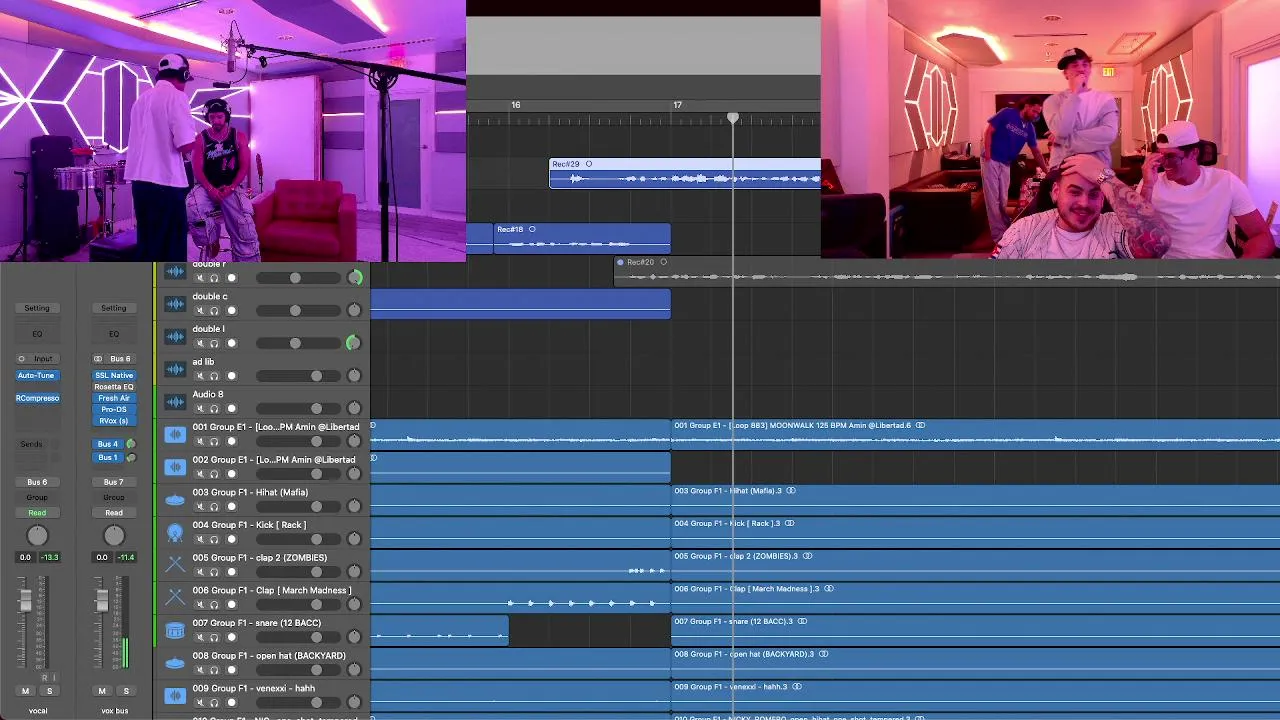1280x720 pixels.
Task: Mute the double c track
Action: pos(199,311)
